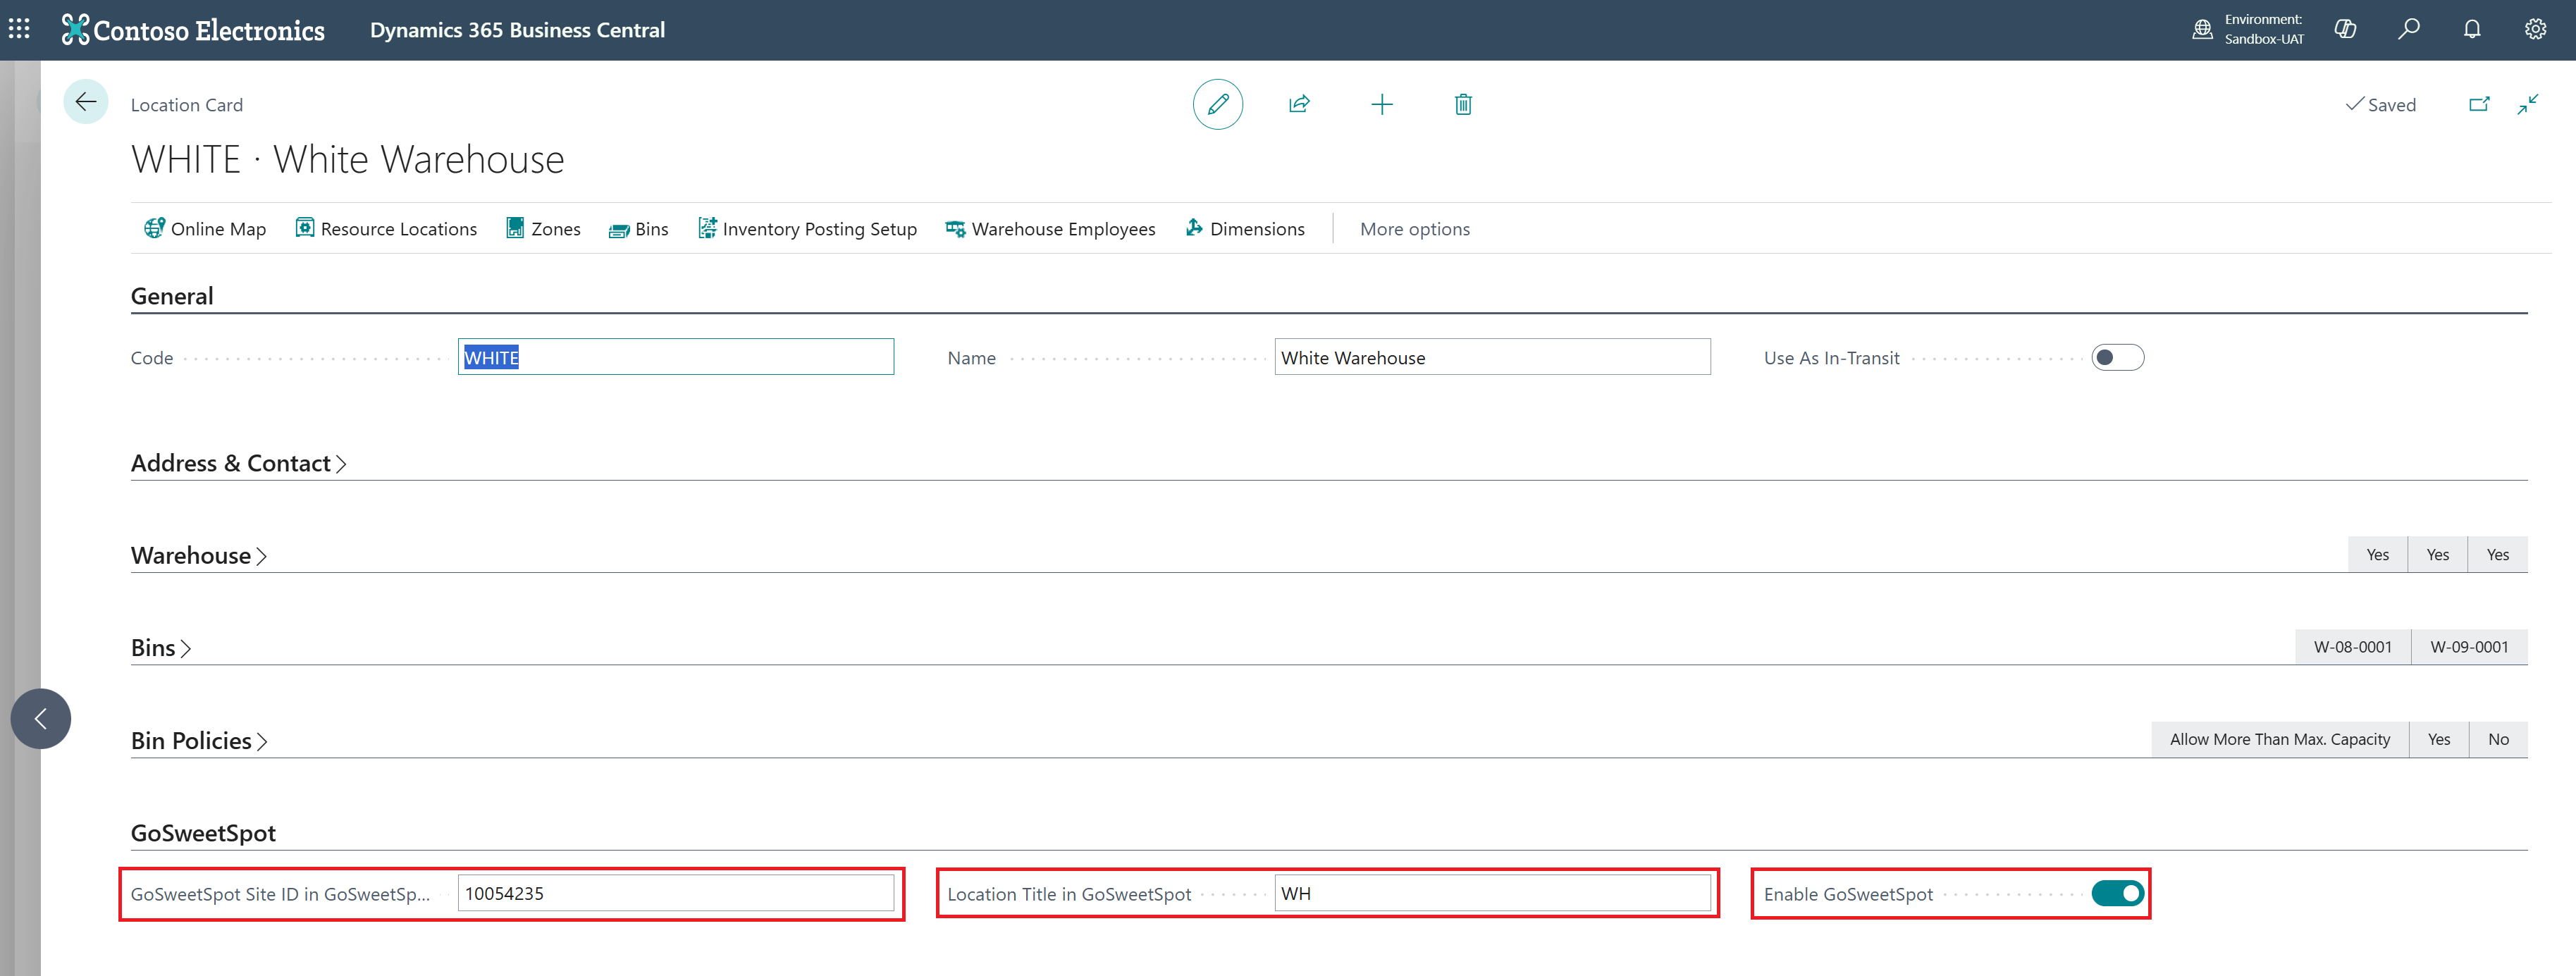
Task: Open Resource Locations action
Action: (386, 229)
